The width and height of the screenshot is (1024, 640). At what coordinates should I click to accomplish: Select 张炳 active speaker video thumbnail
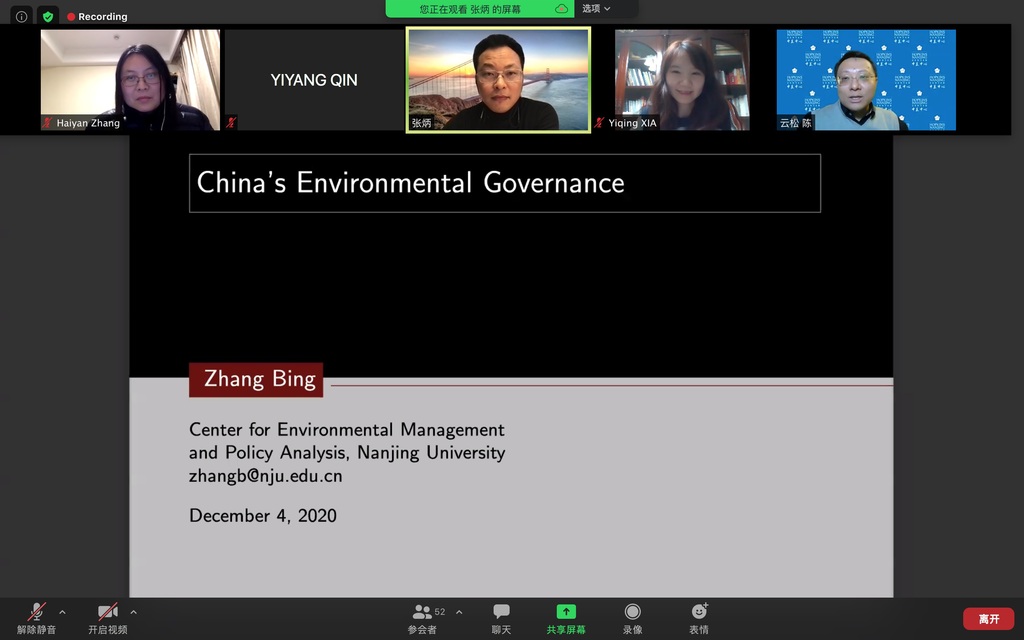click(x=498, y=80)
